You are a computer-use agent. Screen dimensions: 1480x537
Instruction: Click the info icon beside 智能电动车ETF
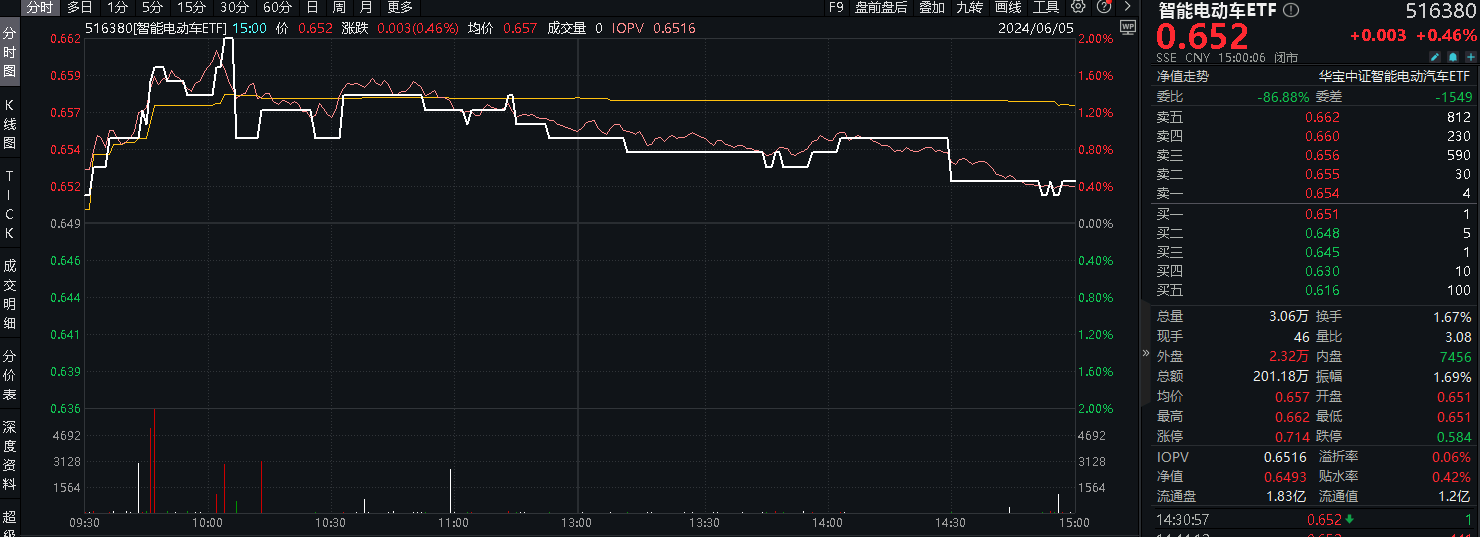coord(1291,11)
